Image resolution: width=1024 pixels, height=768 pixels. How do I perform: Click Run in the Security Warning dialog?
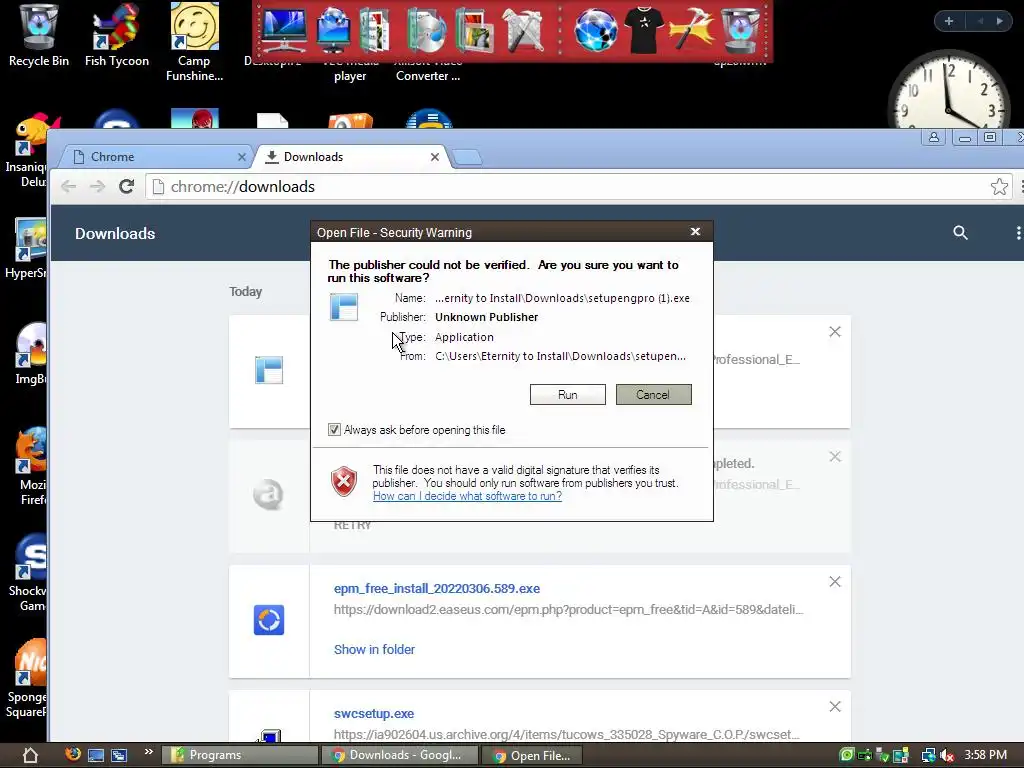(568, 394)
